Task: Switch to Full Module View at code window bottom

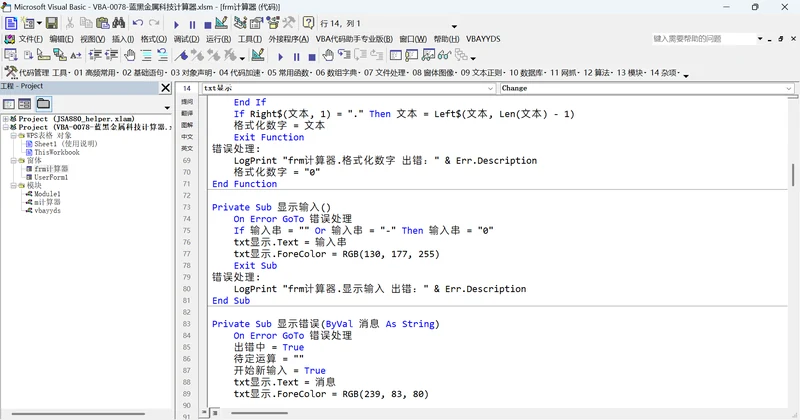Action: coord(215,412)
